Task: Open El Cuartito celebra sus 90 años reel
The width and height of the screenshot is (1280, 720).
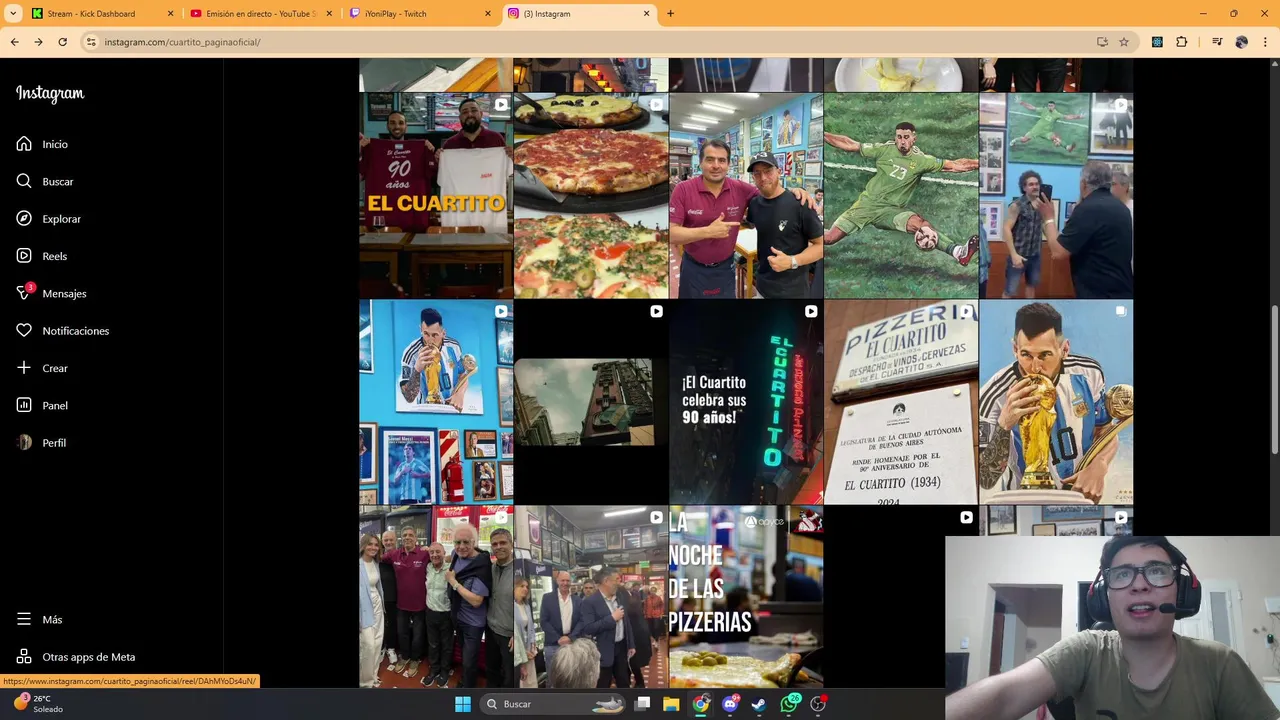Action: coord(746,402)
